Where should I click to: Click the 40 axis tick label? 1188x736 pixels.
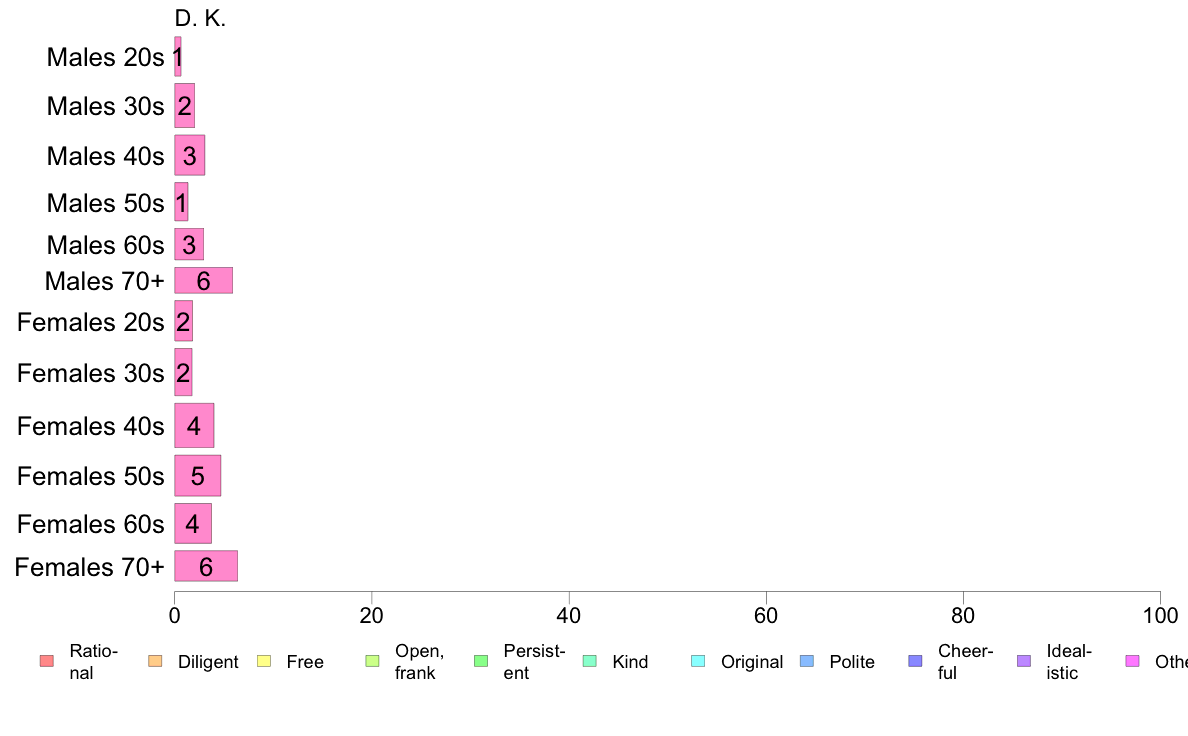coord(569,615)
